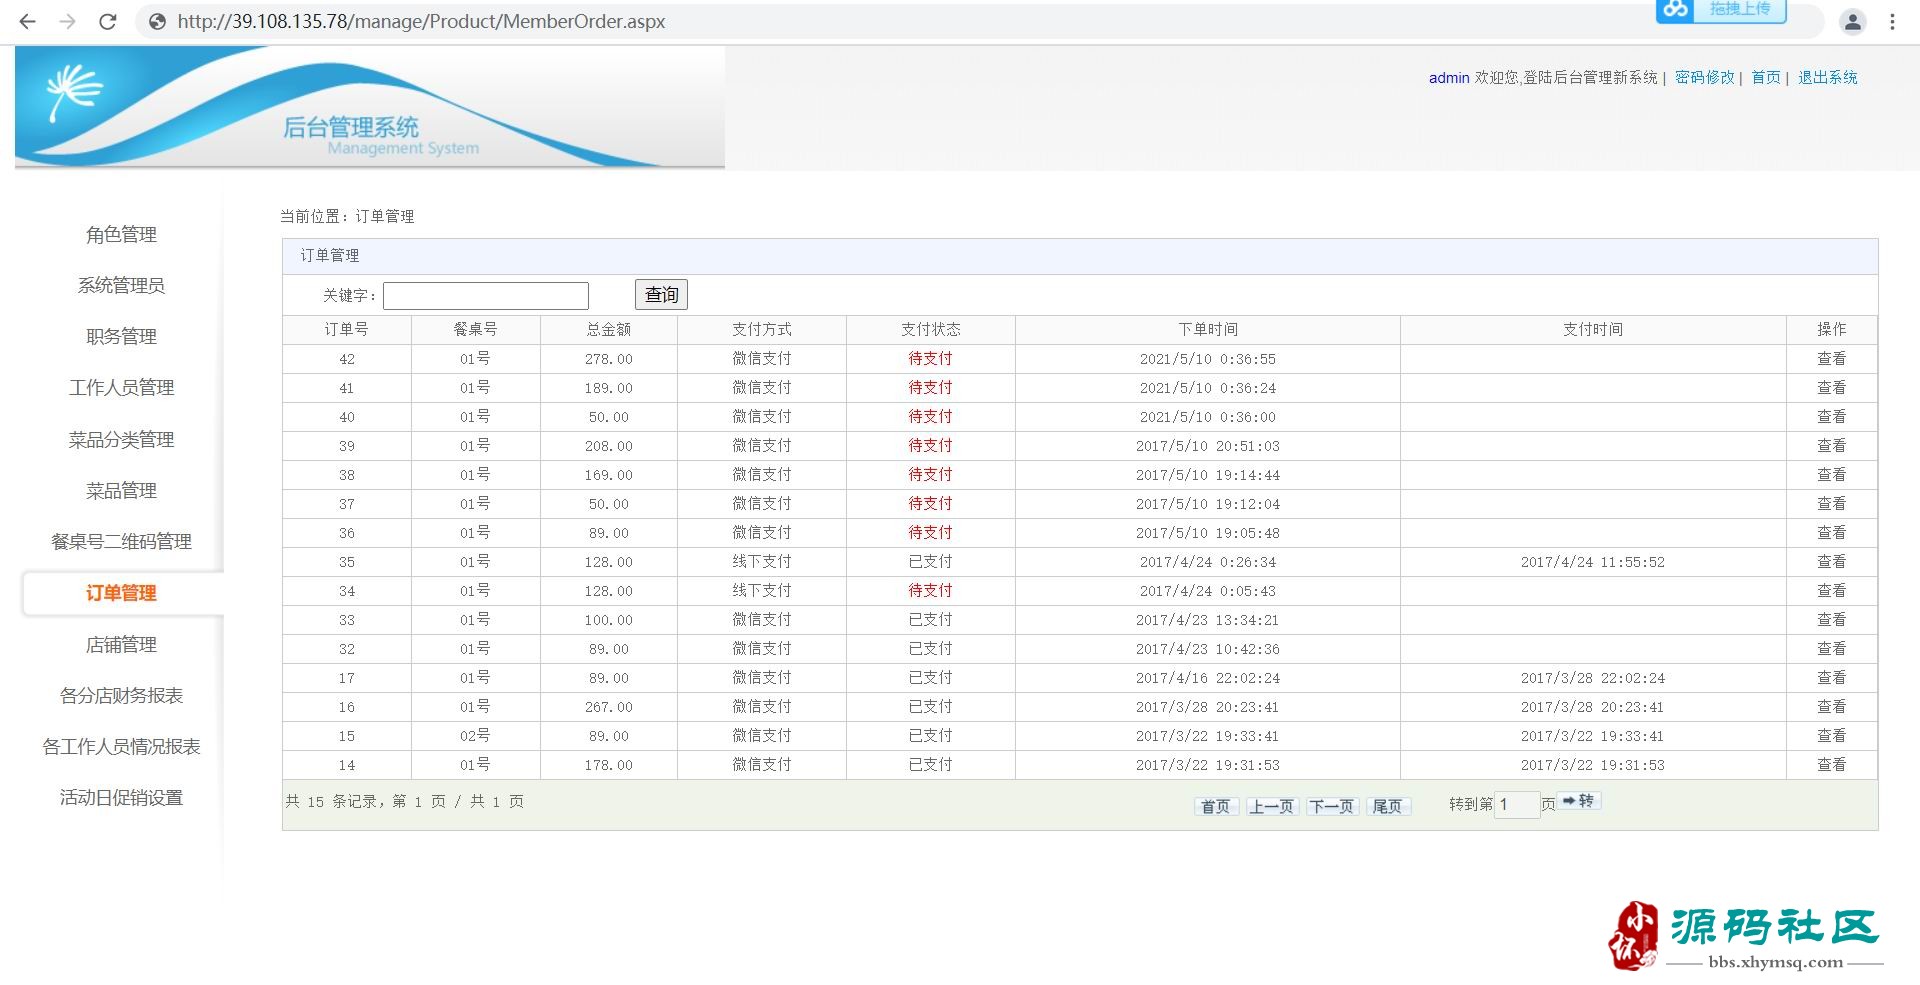The width and height of the screenshot is (1920, 985).
Task: Click the cloud upload extension button
Action: pyautogui.click(x=1721, y=10)
